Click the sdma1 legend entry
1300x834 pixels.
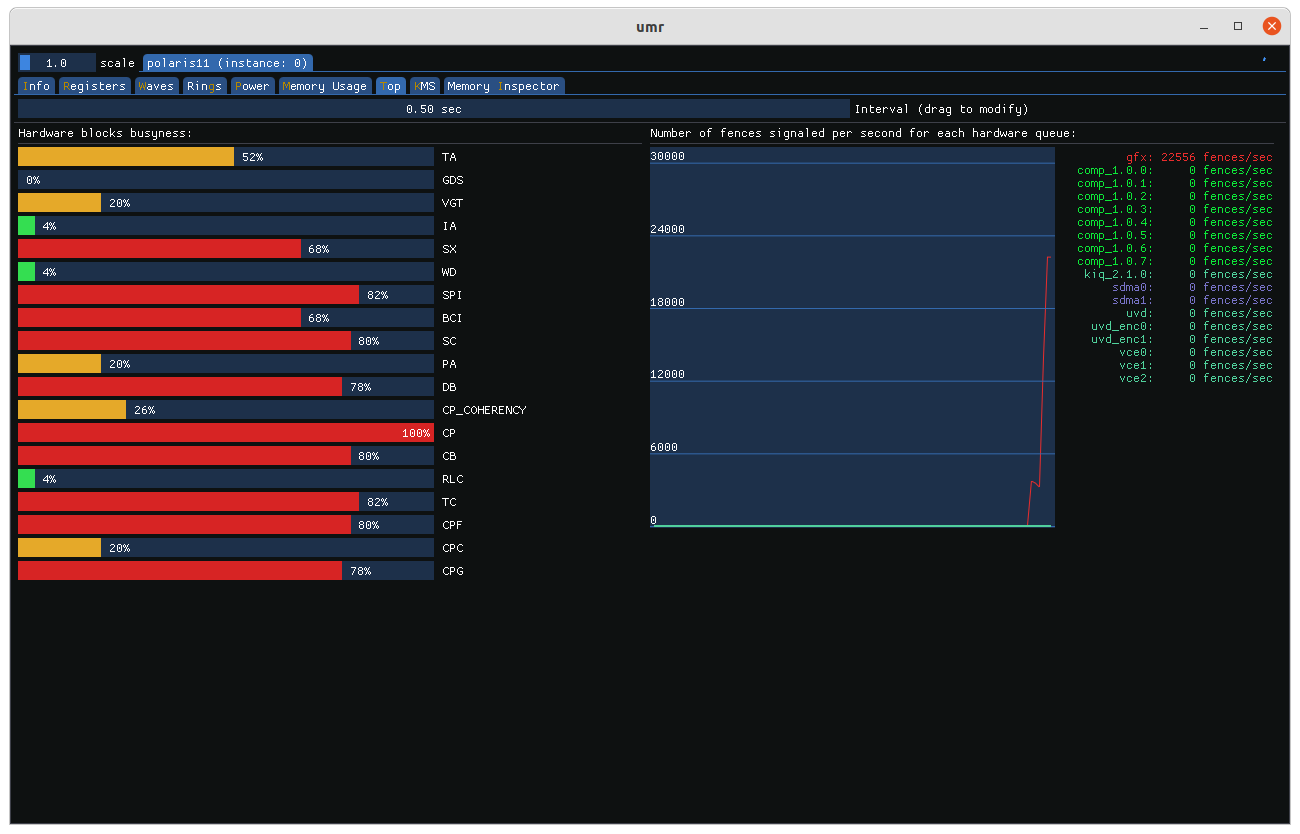click(1192, 300)
